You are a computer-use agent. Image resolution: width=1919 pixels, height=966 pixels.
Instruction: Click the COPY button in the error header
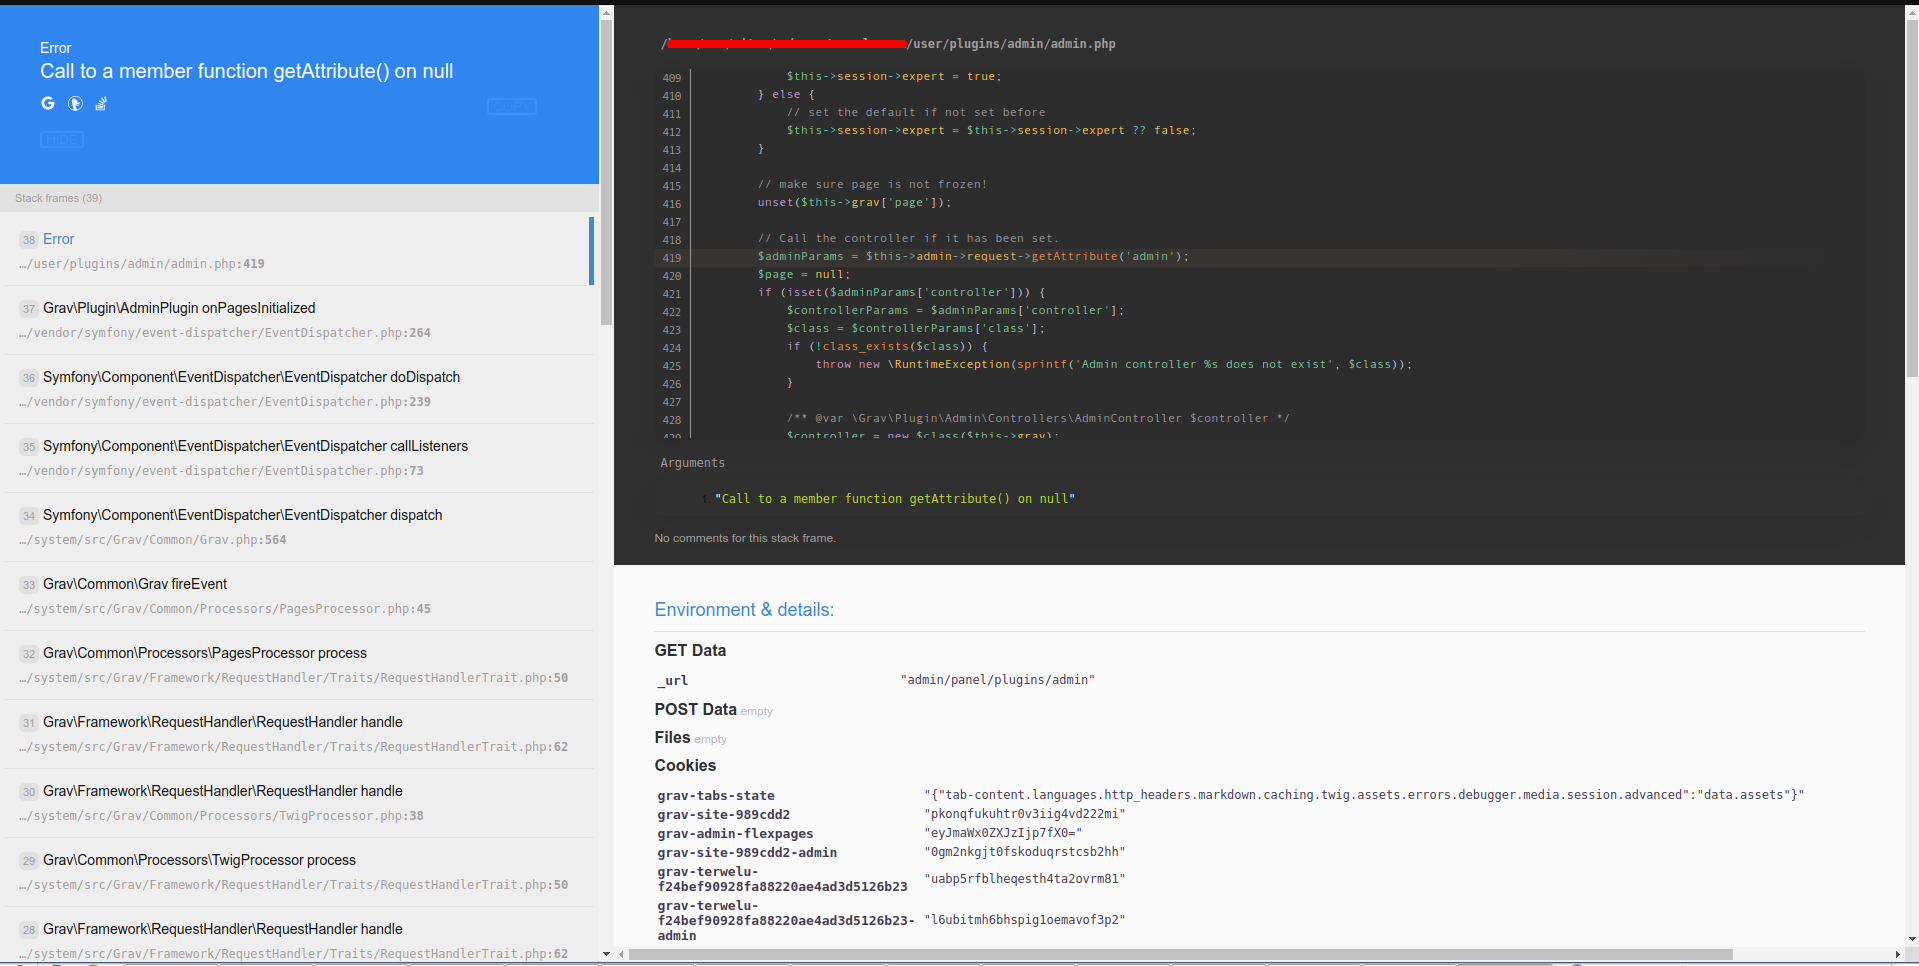(512, 106)
